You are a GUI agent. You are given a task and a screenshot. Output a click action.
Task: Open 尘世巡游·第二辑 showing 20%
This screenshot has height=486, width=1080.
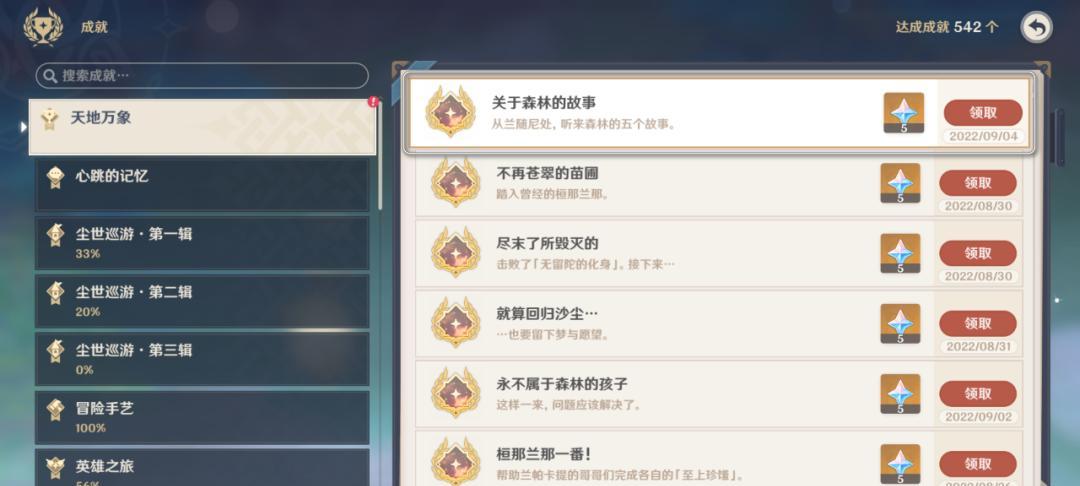[x=202, y=301]
